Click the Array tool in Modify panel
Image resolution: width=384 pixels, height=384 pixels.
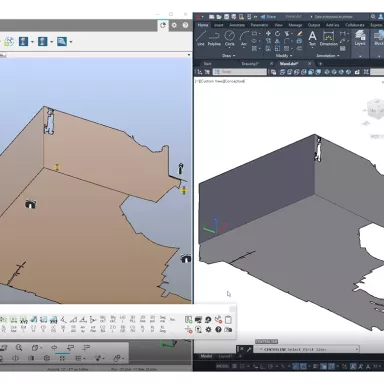287,48
